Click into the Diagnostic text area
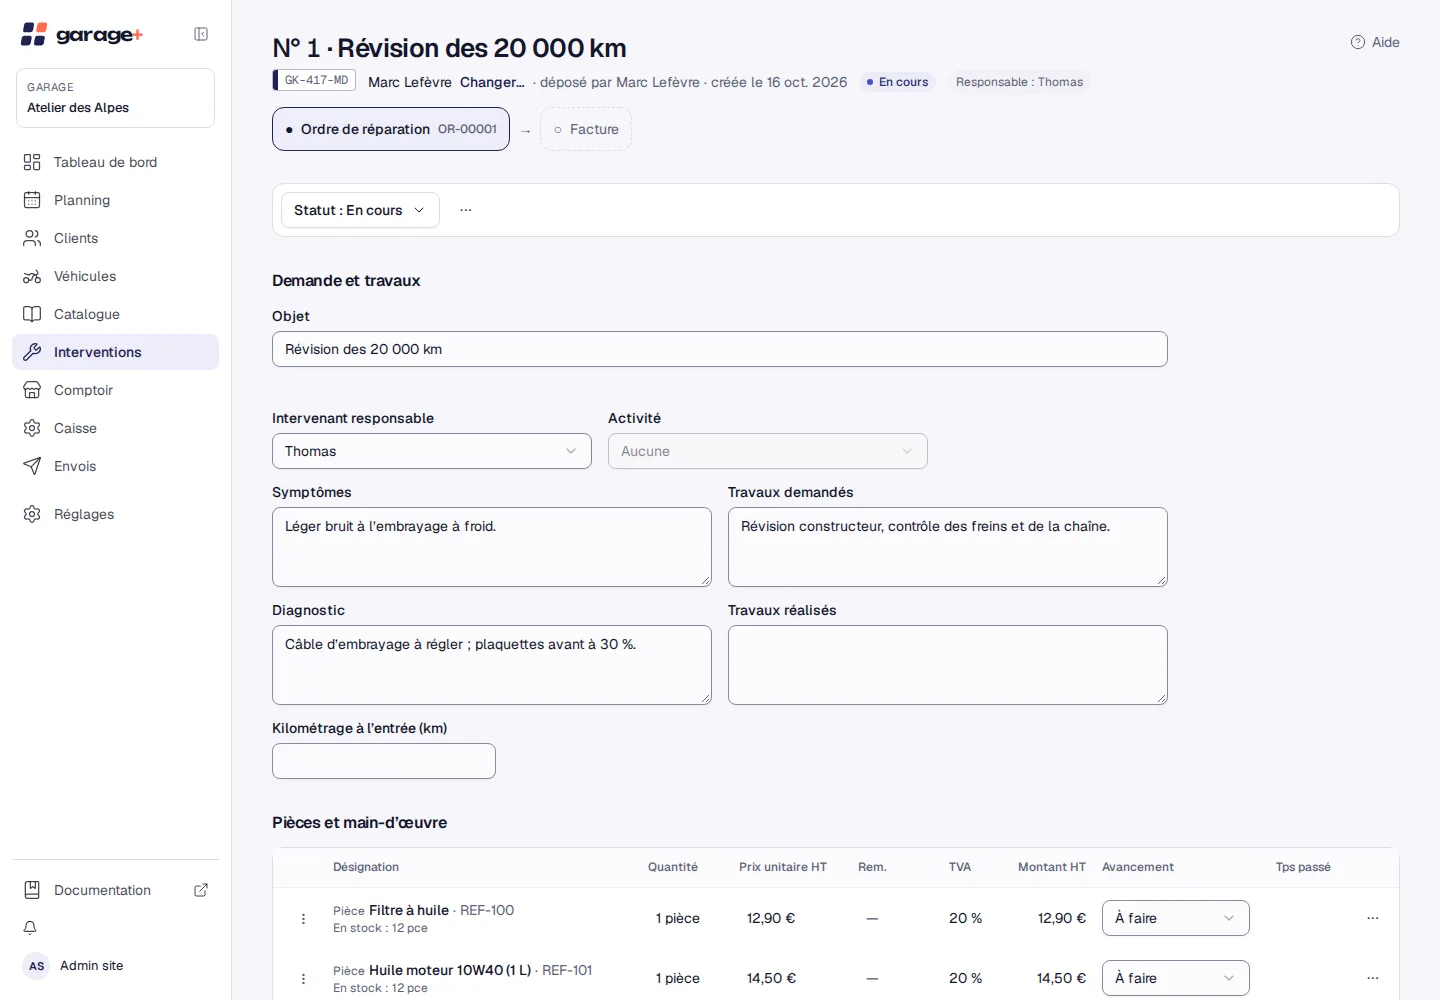This screenshot has width=1440, height=1000. 492,665
